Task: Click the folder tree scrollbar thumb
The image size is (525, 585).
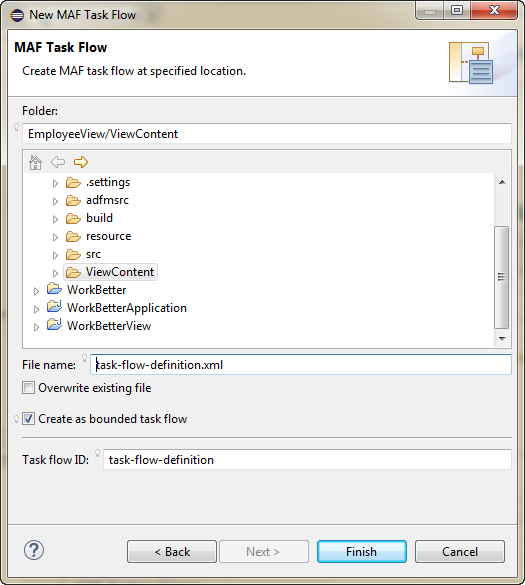Action: pyautogui.click(x=502, y=277)
